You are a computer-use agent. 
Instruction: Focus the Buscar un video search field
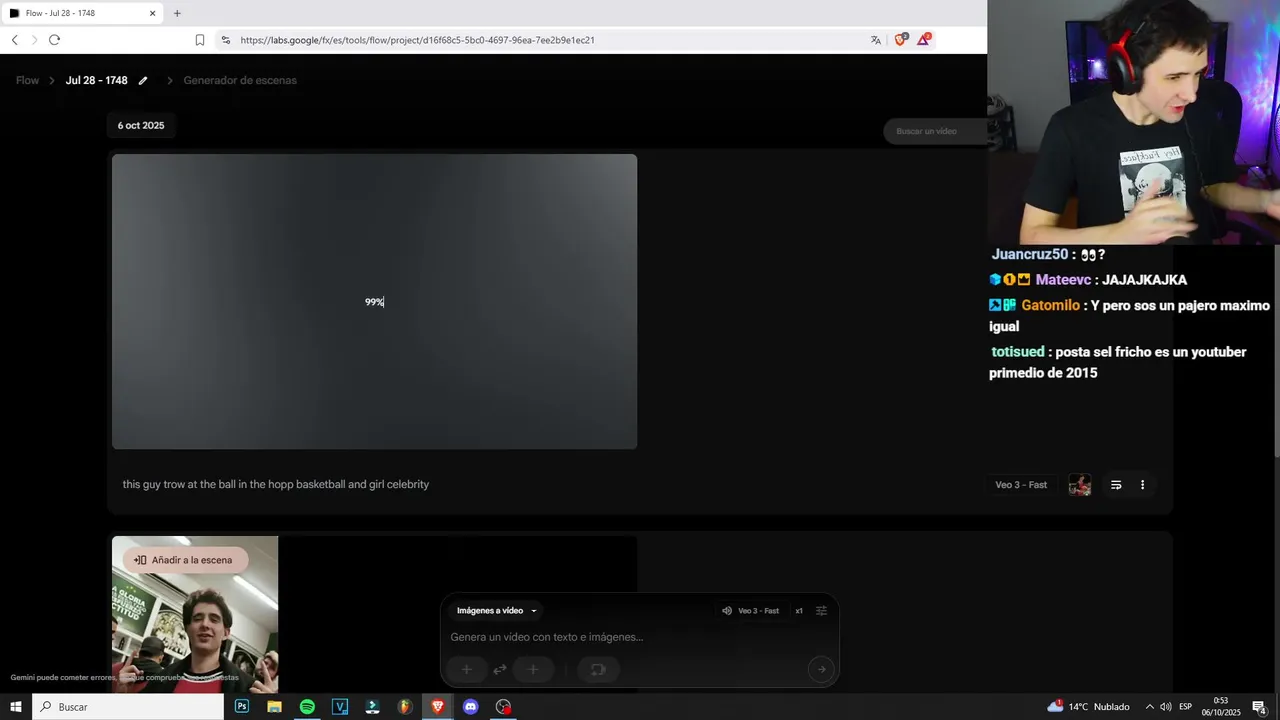(x=935, y=131)
